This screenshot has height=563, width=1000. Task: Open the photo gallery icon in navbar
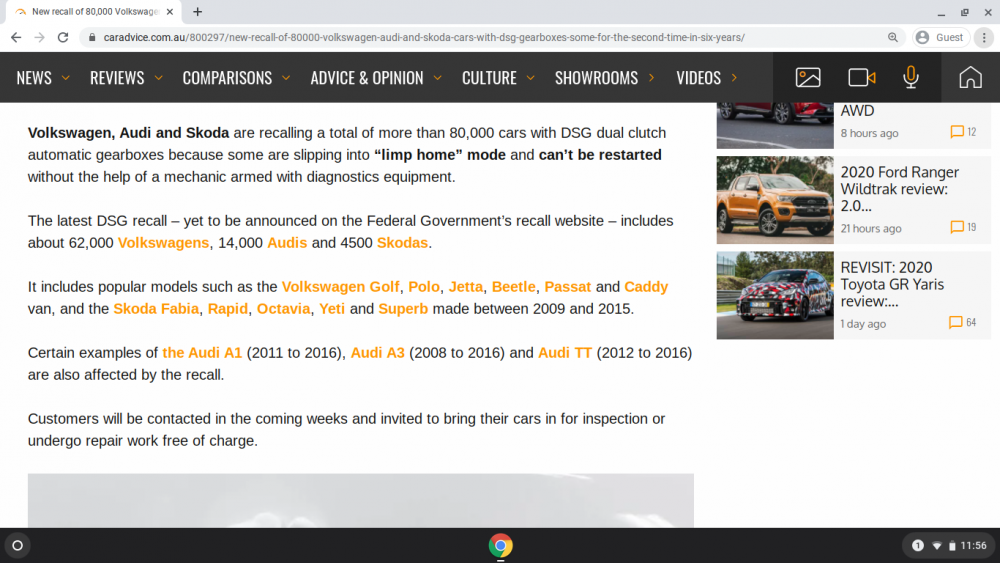pyautogui.click(x=807, y=78)
